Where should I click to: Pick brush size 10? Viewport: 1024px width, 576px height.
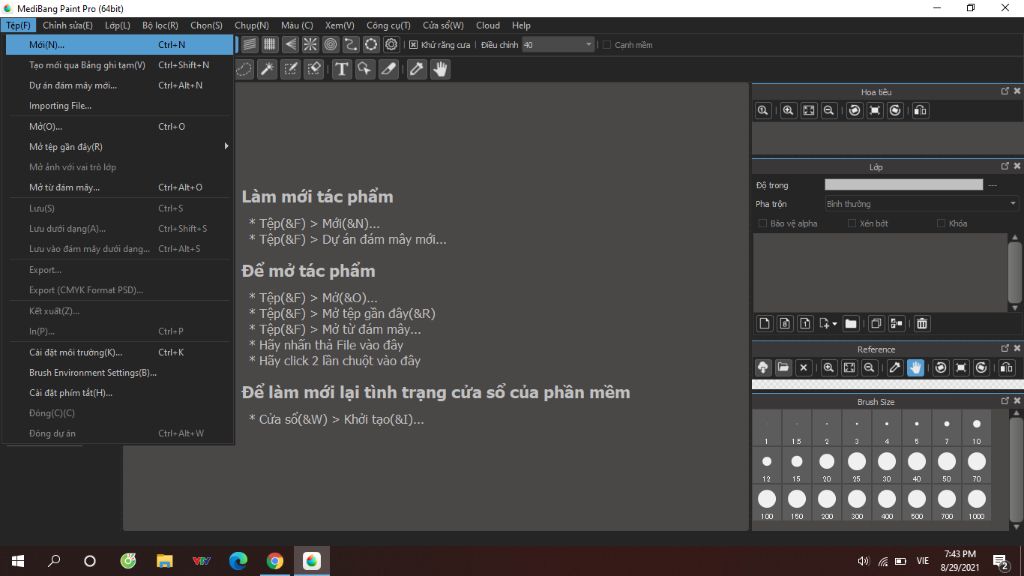tap(976, 428)
